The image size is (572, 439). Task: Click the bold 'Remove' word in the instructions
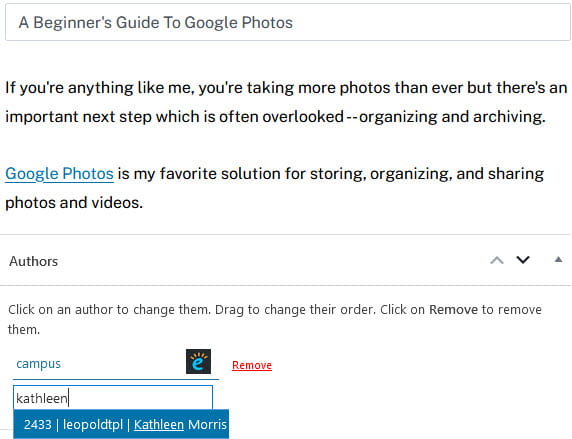click(x=453, y=309)
